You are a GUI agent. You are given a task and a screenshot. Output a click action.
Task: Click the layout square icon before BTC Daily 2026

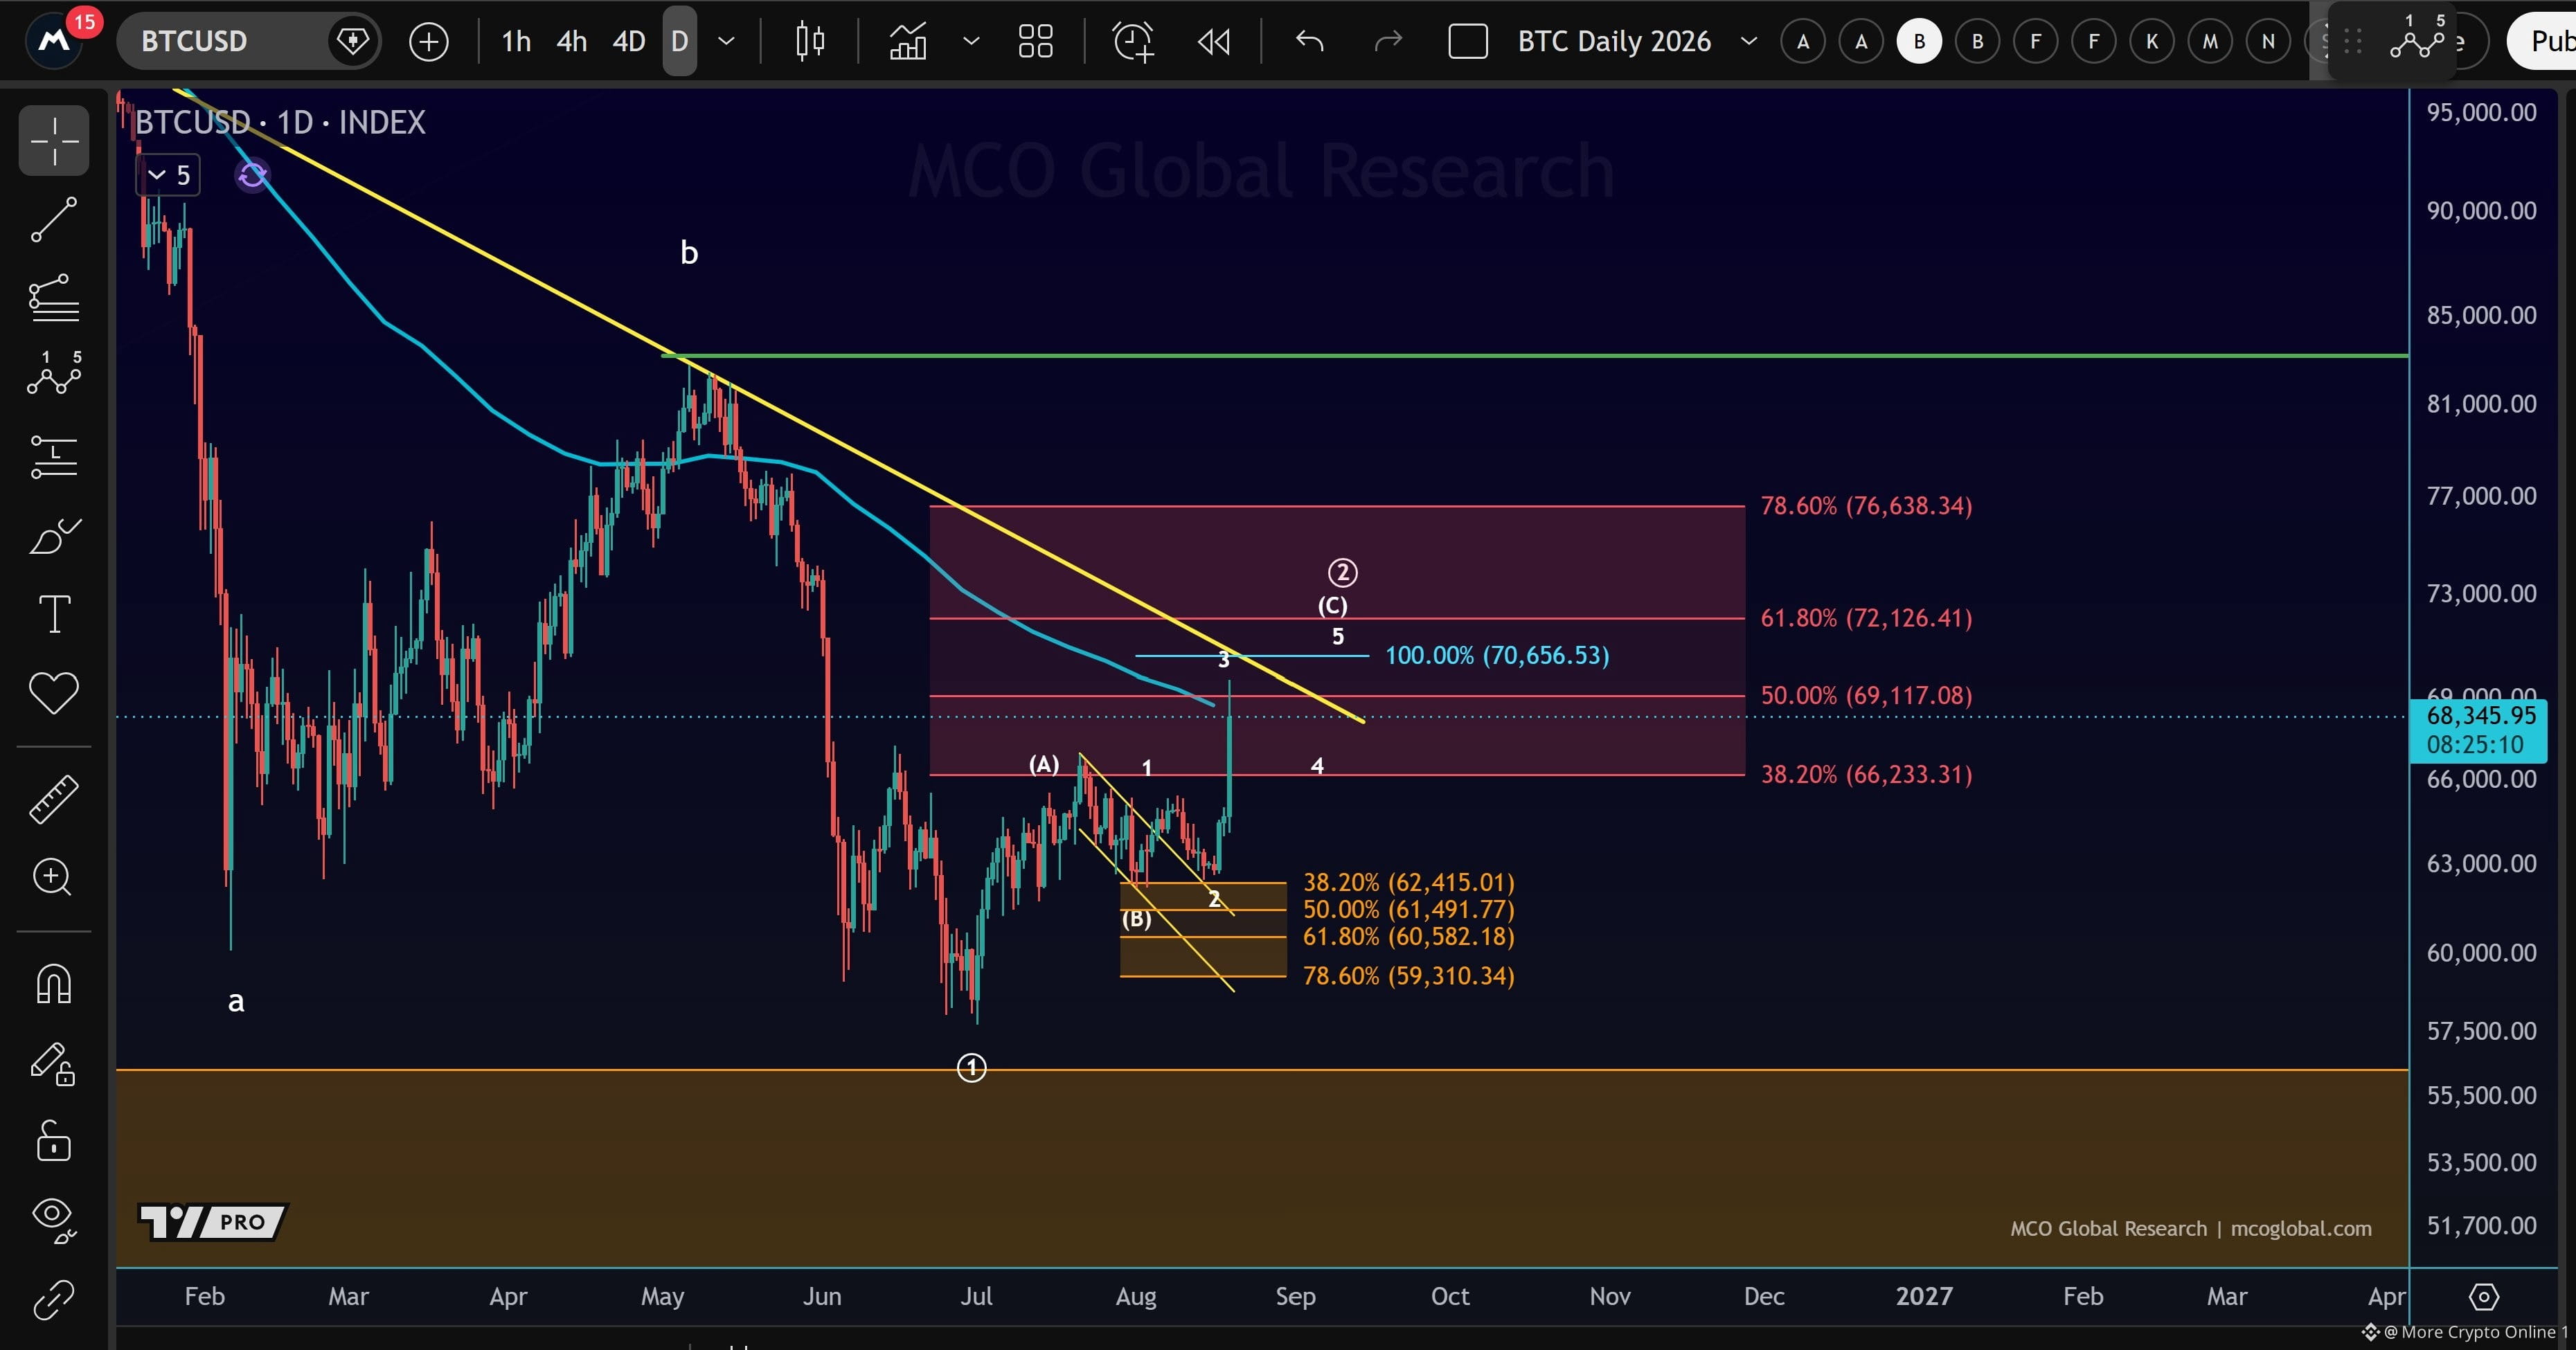point(1468,41)
